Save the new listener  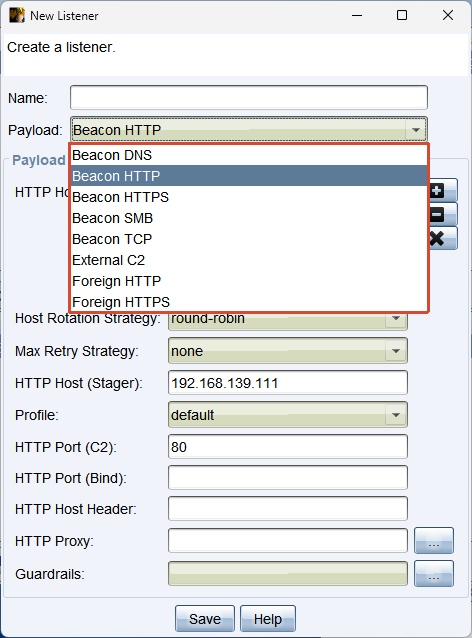point(205,619)
